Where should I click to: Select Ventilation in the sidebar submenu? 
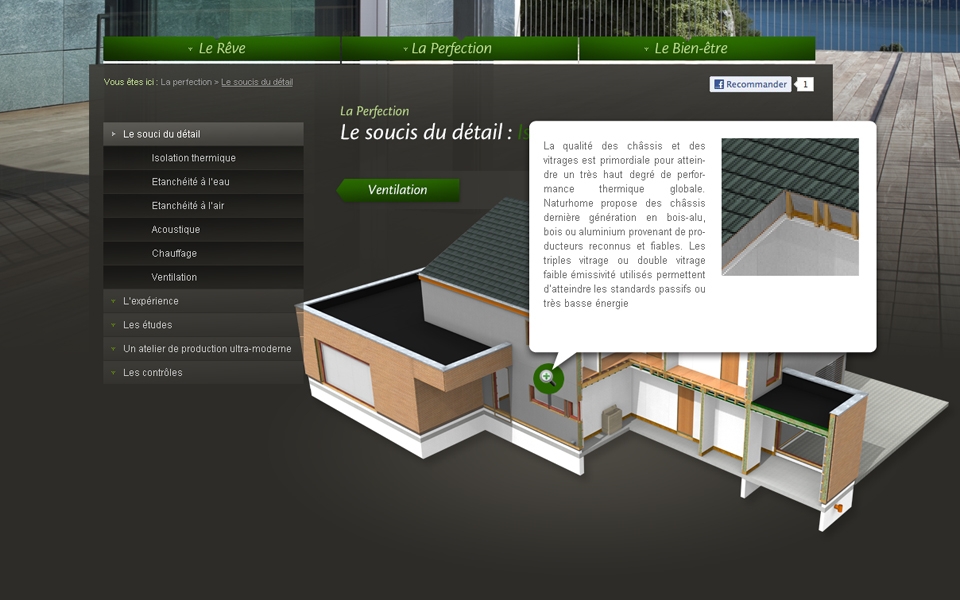click(x=203, y=277)
